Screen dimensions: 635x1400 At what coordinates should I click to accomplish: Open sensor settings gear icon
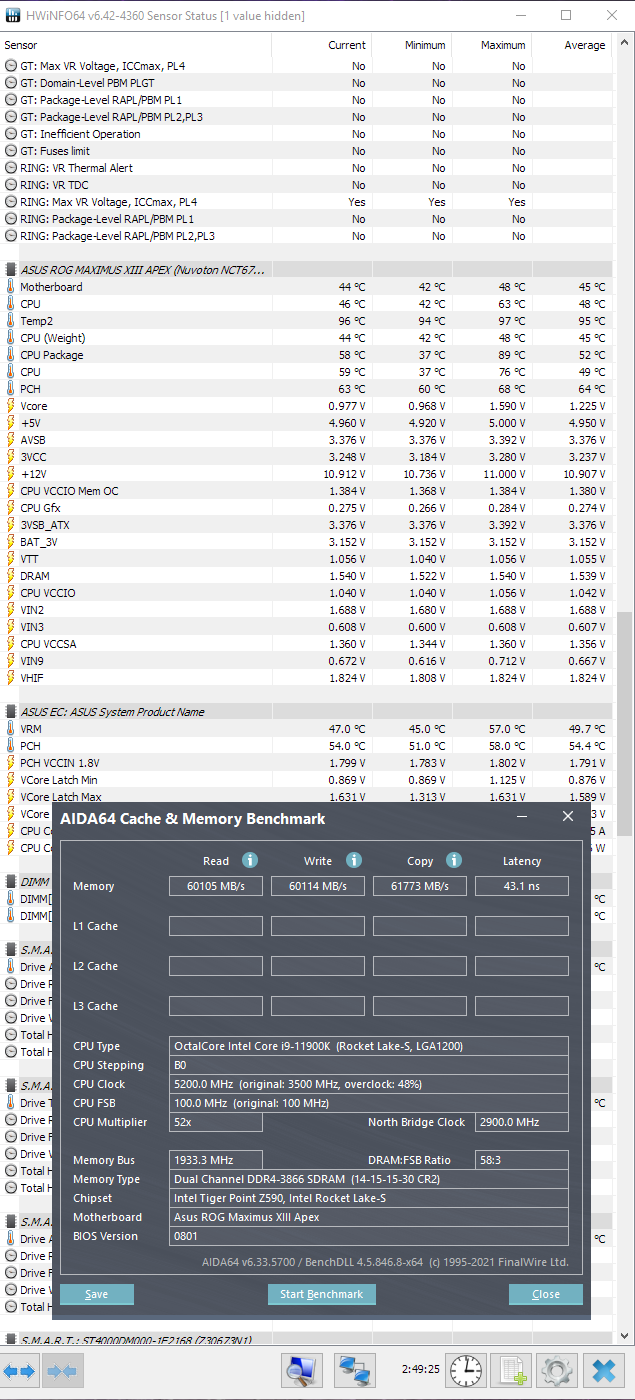click(557, 1370)
